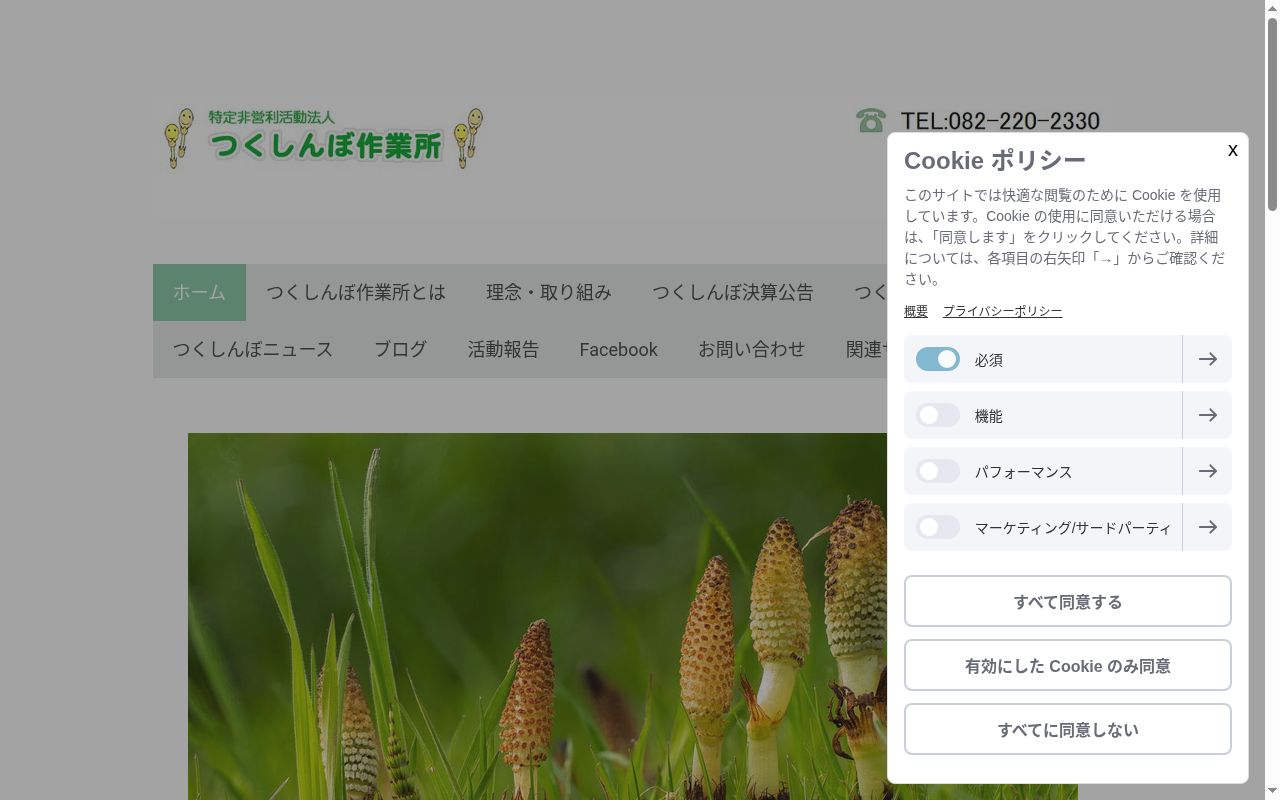The height and width of the screenshot is (800, 1280).
Task: Open つくしんぼ決算公告 menu item
Action: (733, 292)
